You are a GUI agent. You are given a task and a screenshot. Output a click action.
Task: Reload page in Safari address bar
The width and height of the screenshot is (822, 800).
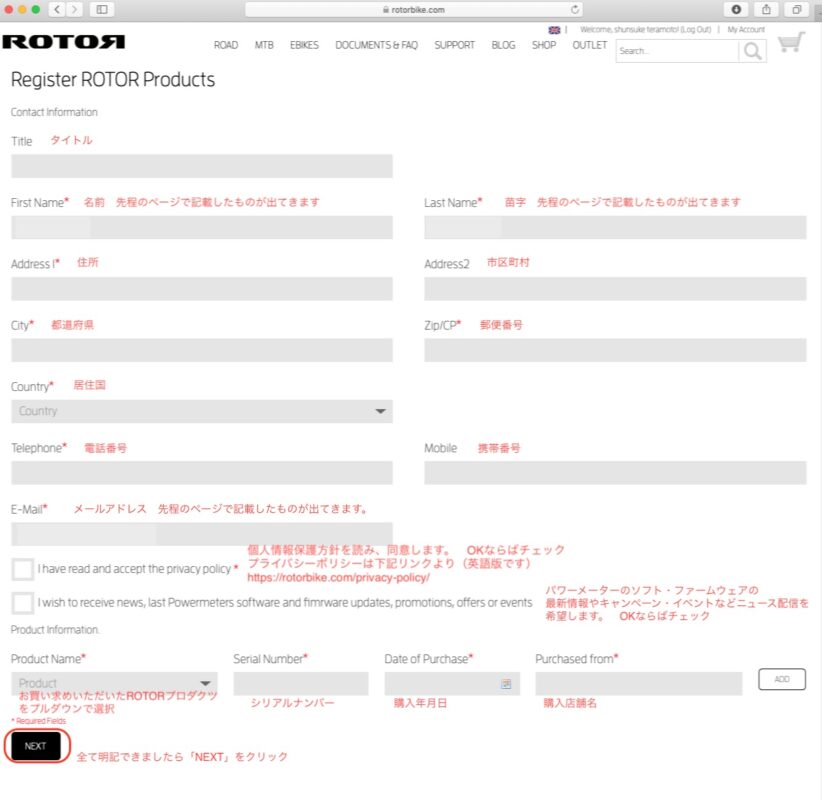tap(575, 9)
